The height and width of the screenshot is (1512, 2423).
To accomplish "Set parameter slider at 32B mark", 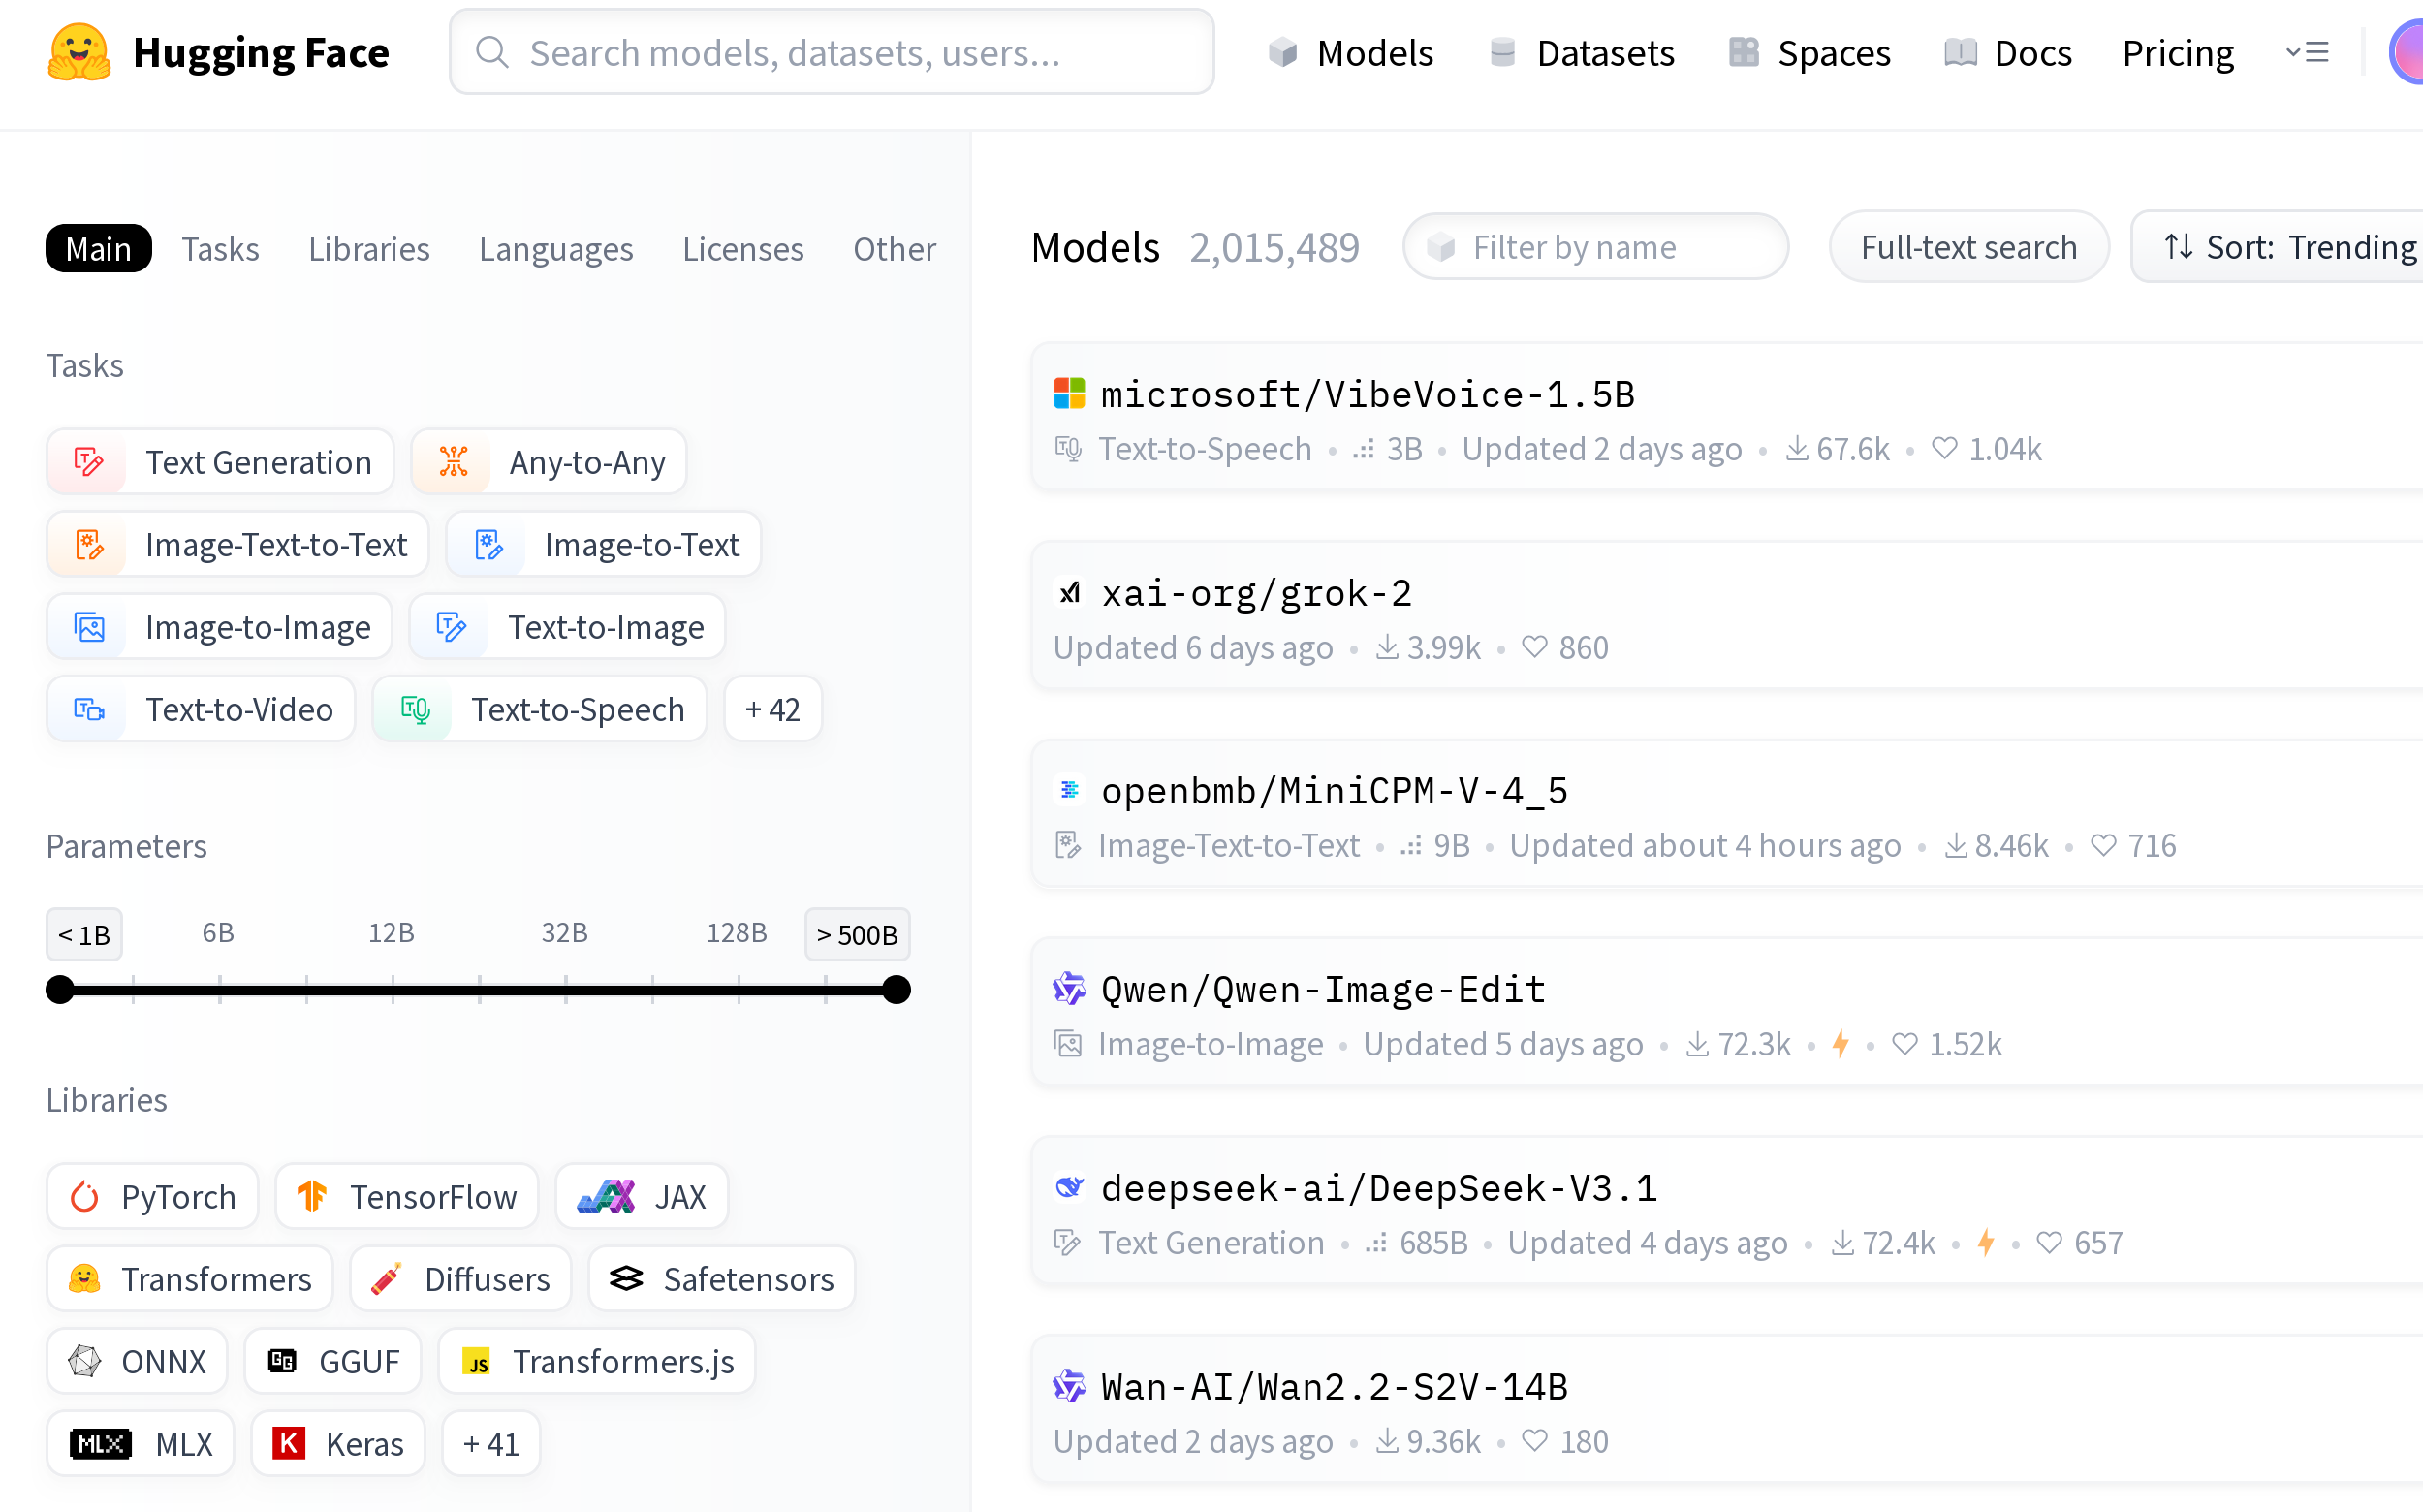I will 566,989.
